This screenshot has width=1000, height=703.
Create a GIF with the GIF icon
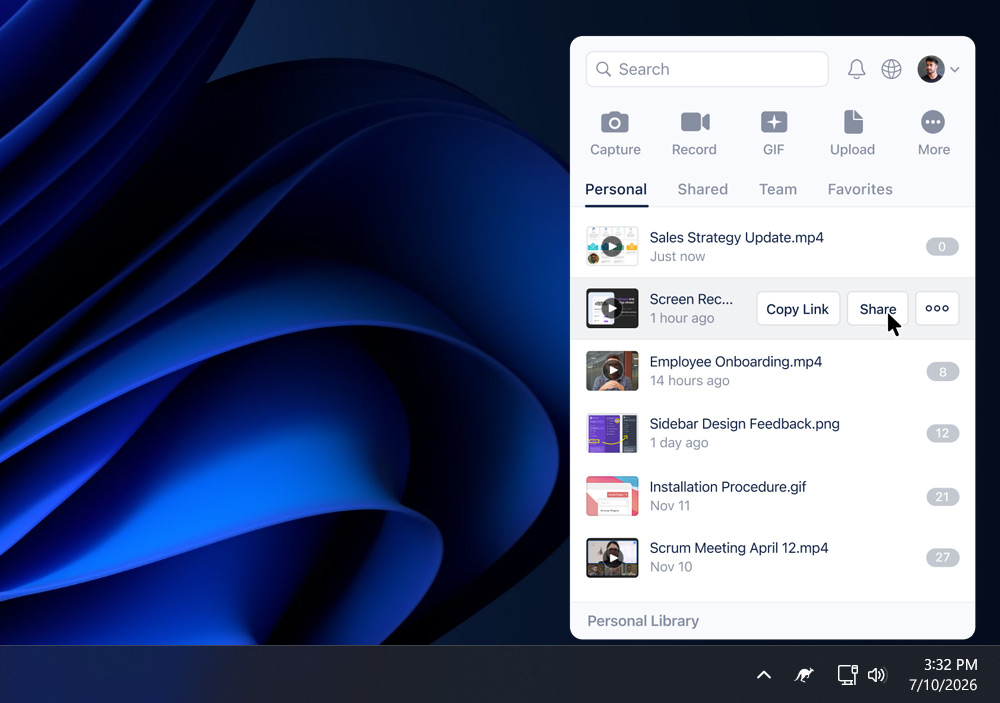[774, 122]
